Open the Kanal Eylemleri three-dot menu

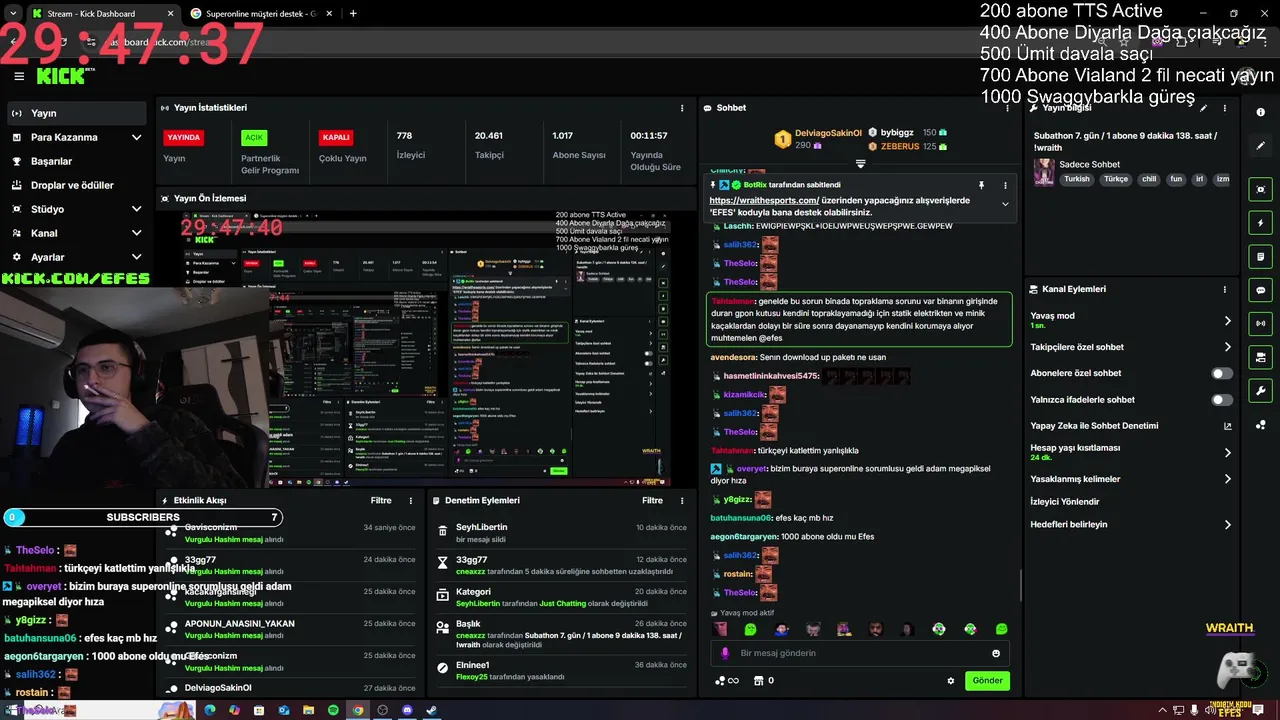pyautogui.click(x=1224, y=289)
